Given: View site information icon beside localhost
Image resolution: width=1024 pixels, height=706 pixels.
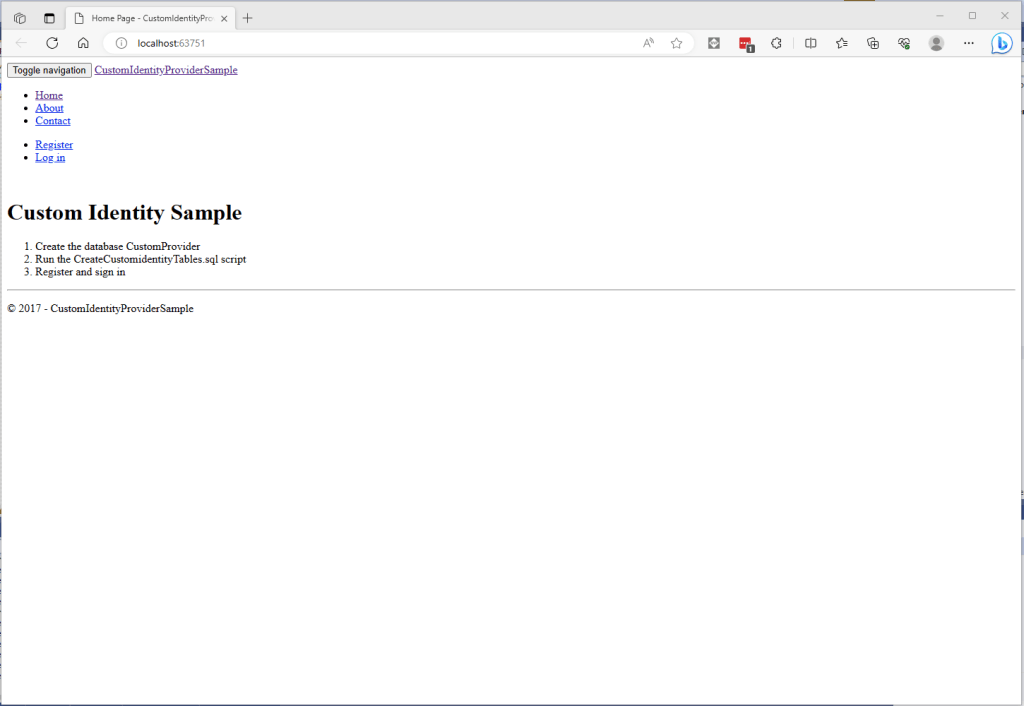Looking at the screenshot, I should [x=121, y=43].
